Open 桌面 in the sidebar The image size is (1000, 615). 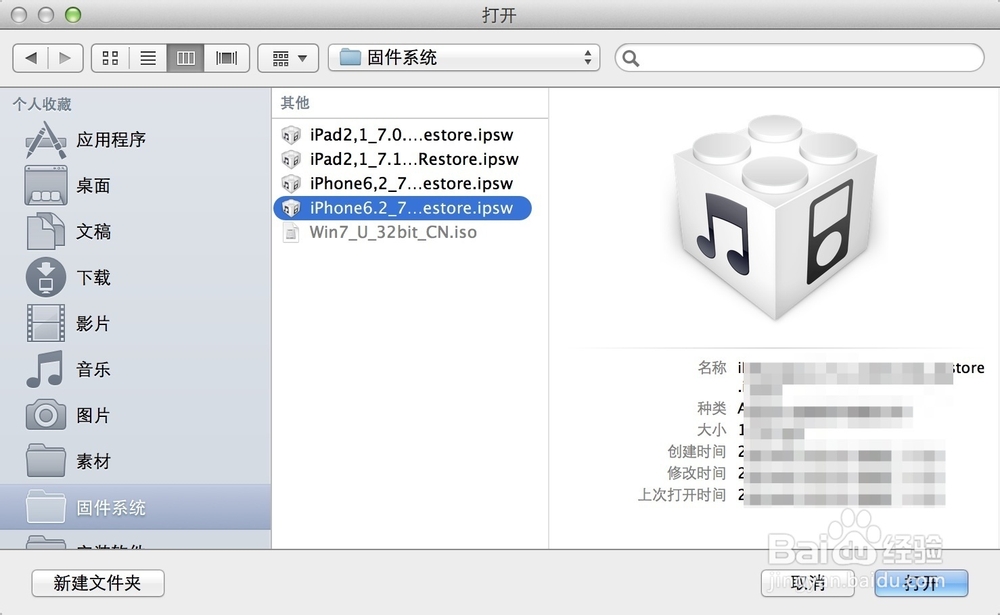tap(135, 186)
